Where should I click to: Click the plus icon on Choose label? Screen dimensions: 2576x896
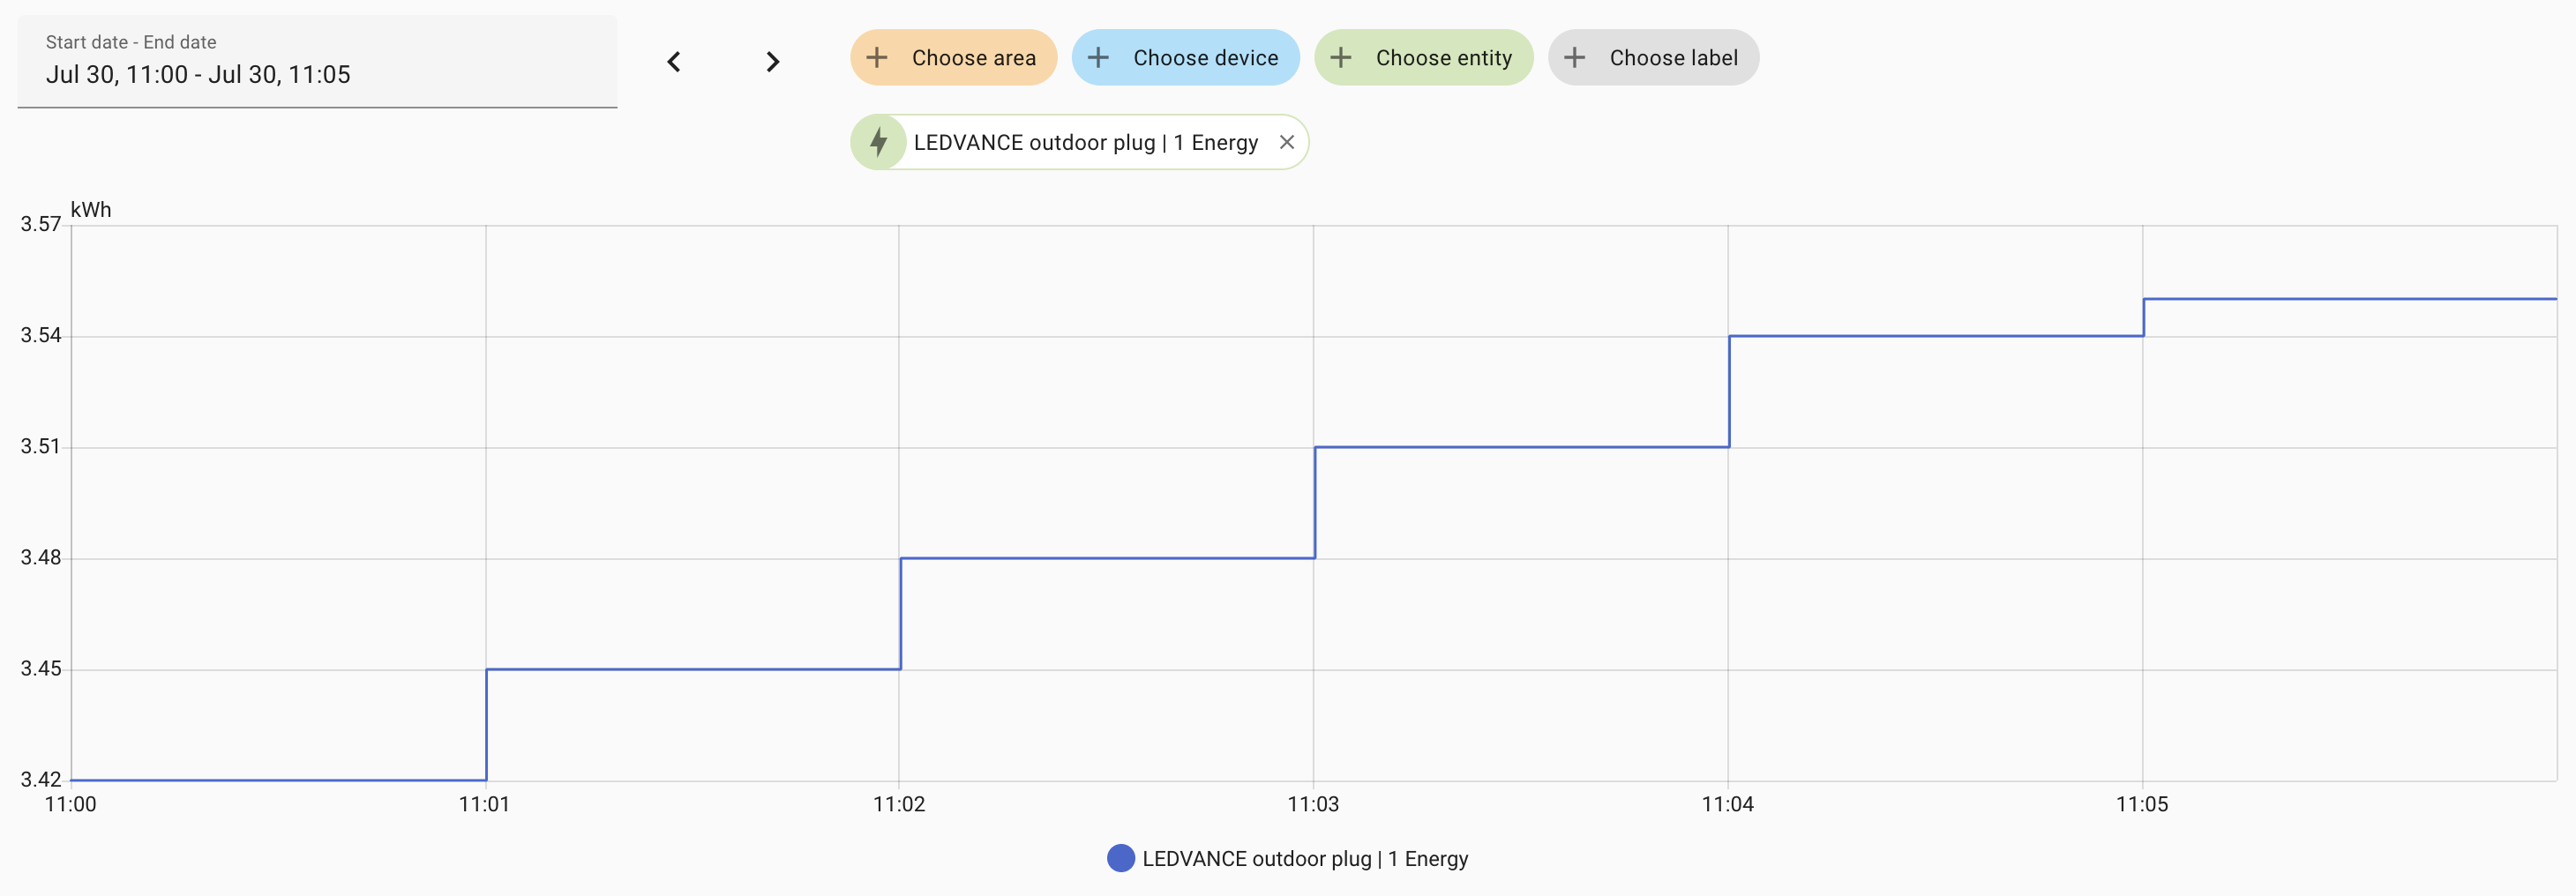click(x=1575, y=58)
